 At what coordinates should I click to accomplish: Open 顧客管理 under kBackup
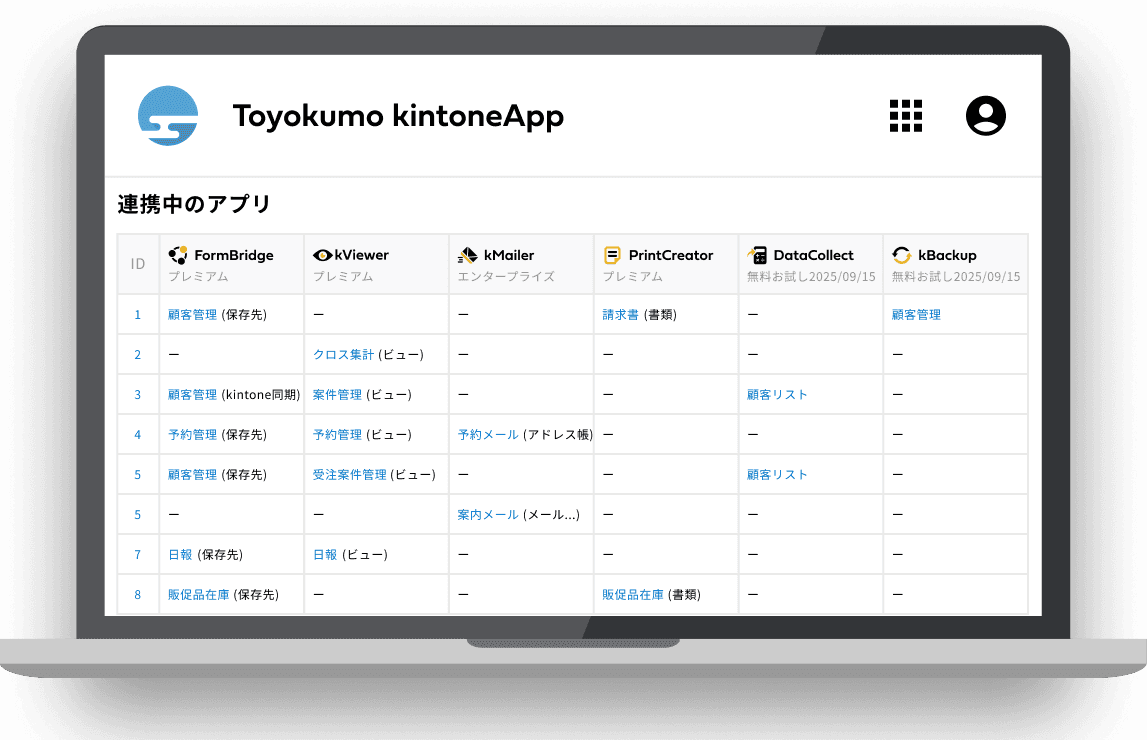tap(917, 314)
